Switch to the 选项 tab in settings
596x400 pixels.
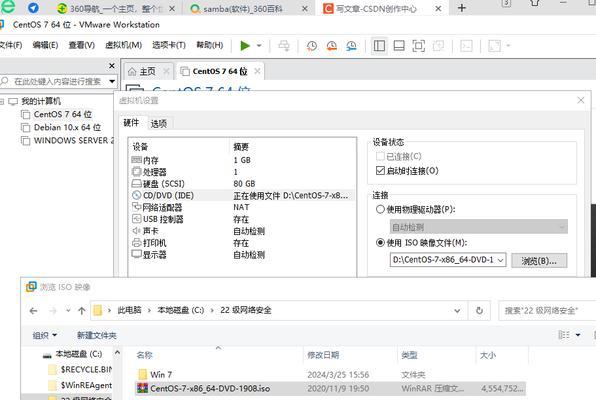click(159, 124)
